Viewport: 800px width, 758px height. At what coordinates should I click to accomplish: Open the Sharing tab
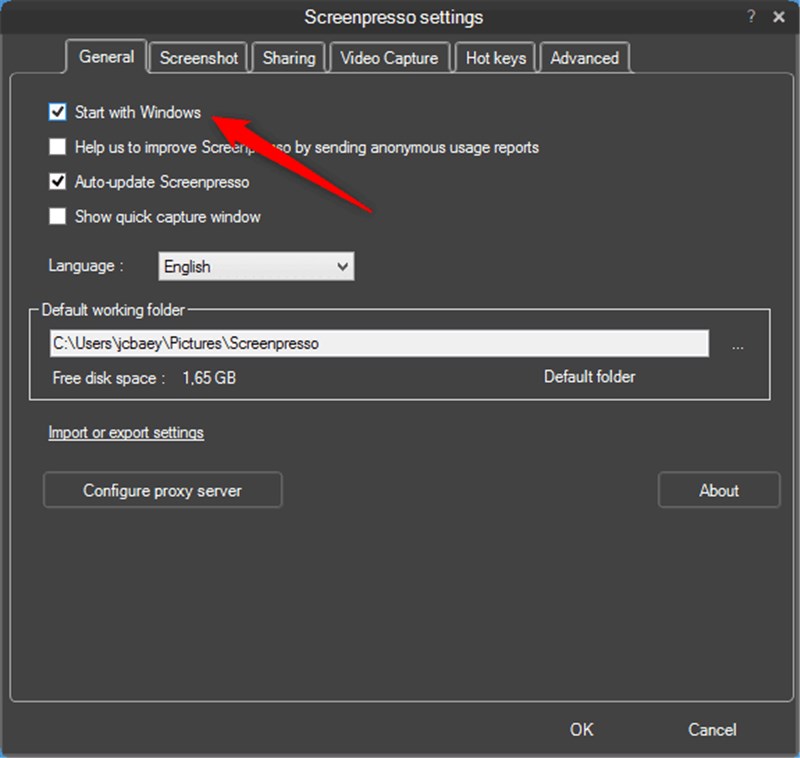pyautogui.click(x=289, y=58)
